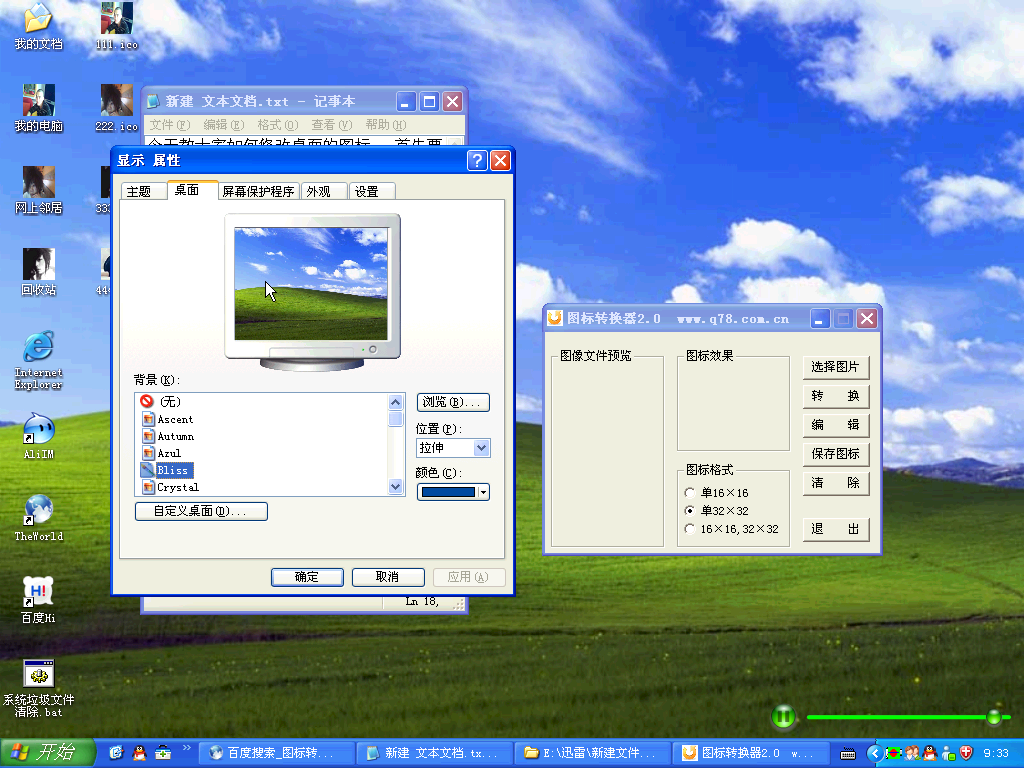Open the 回收站 desktop icon
This screenshot has width=1024, height=768.
[39, 273]
